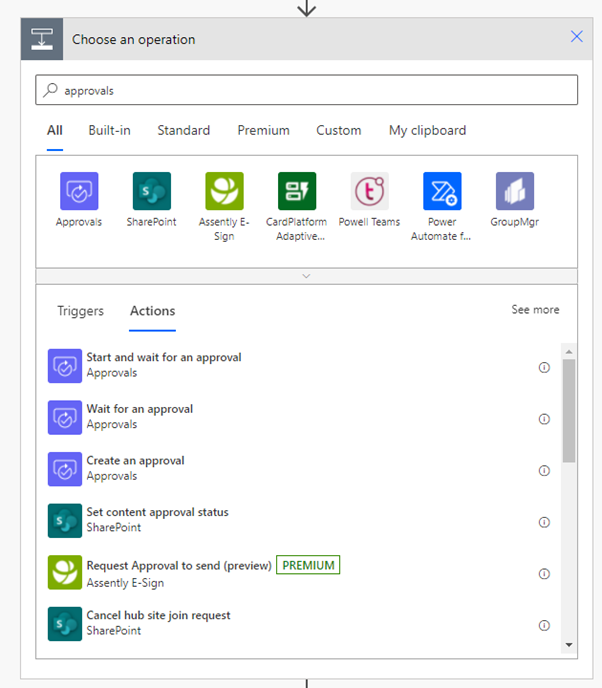Image resolution: width=602 pixels, height=688 pixels.
Task: Select Wait for an approval action
Action: coord(298,417)
